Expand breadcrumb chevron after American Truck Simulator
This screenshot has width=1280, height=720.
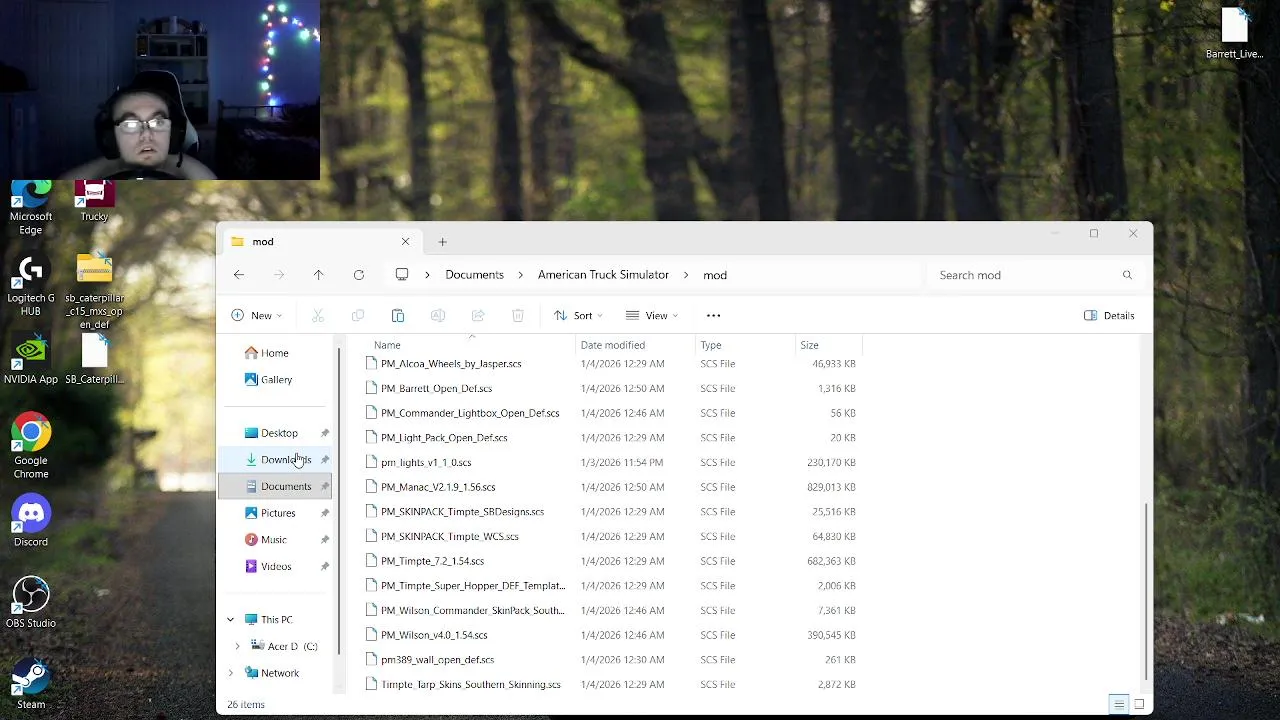pos(686,275)
